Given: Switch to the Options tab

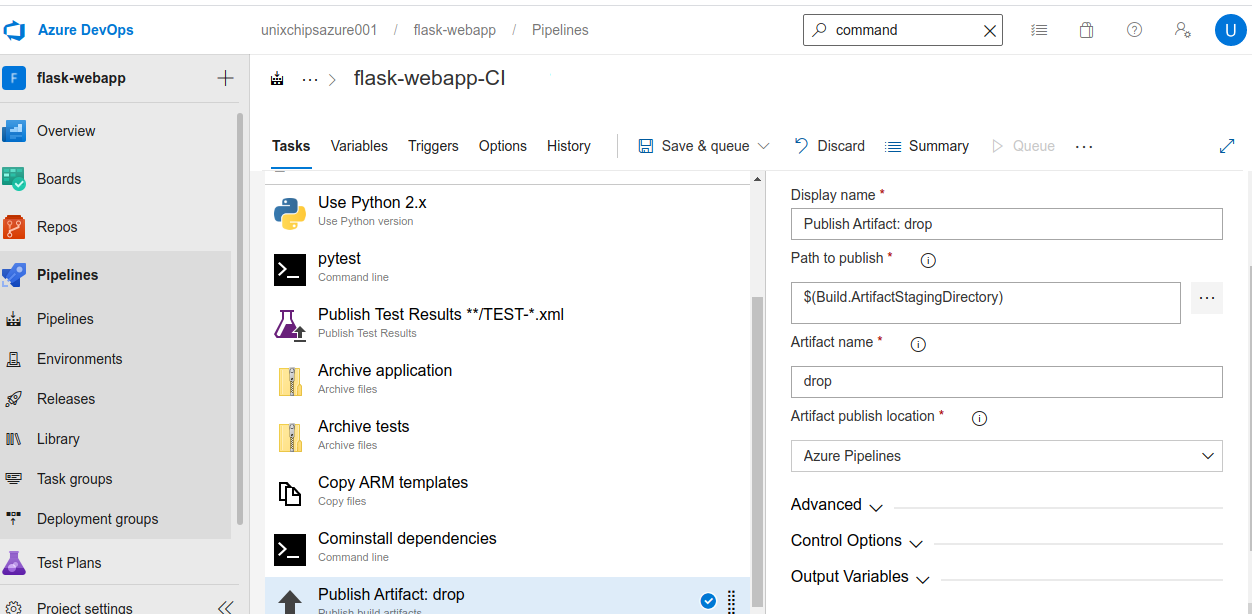Looking at the screenshot, I should (503, 146).
